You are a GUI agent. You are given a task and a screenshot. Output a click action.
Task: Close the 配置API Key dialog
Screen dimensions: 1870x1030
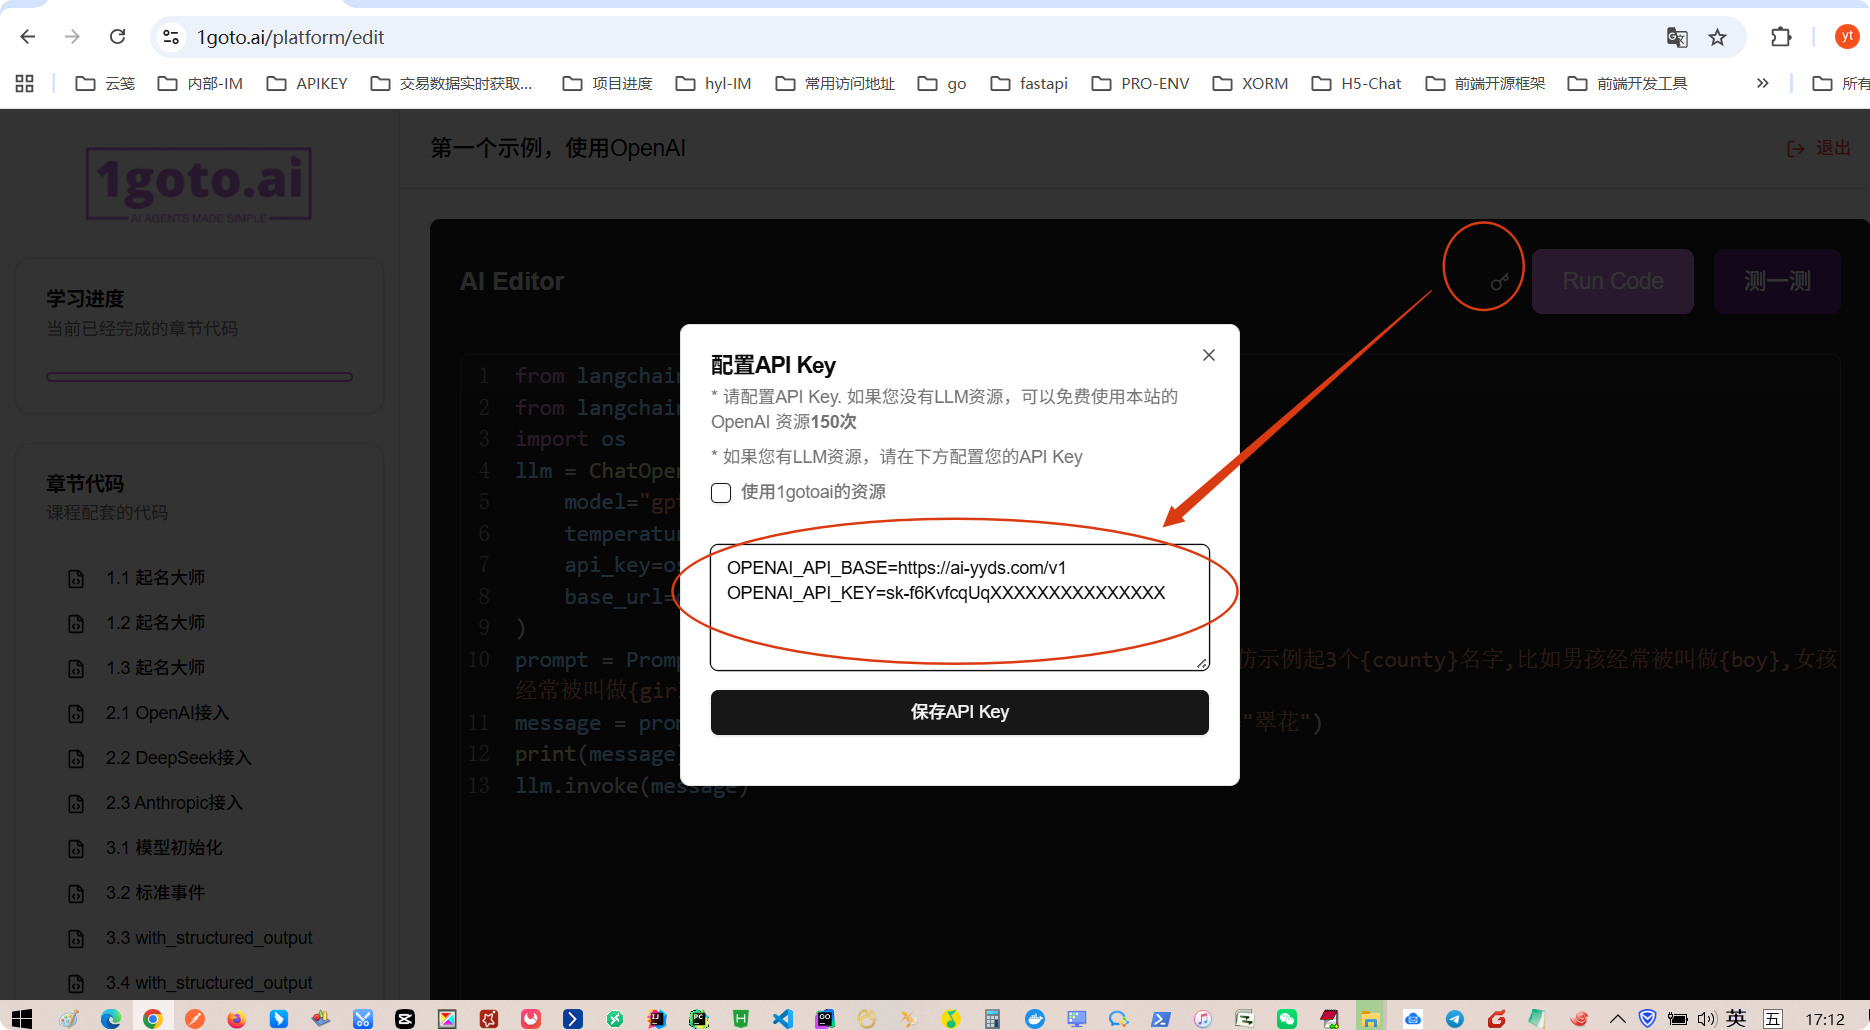click(1209, 355)
